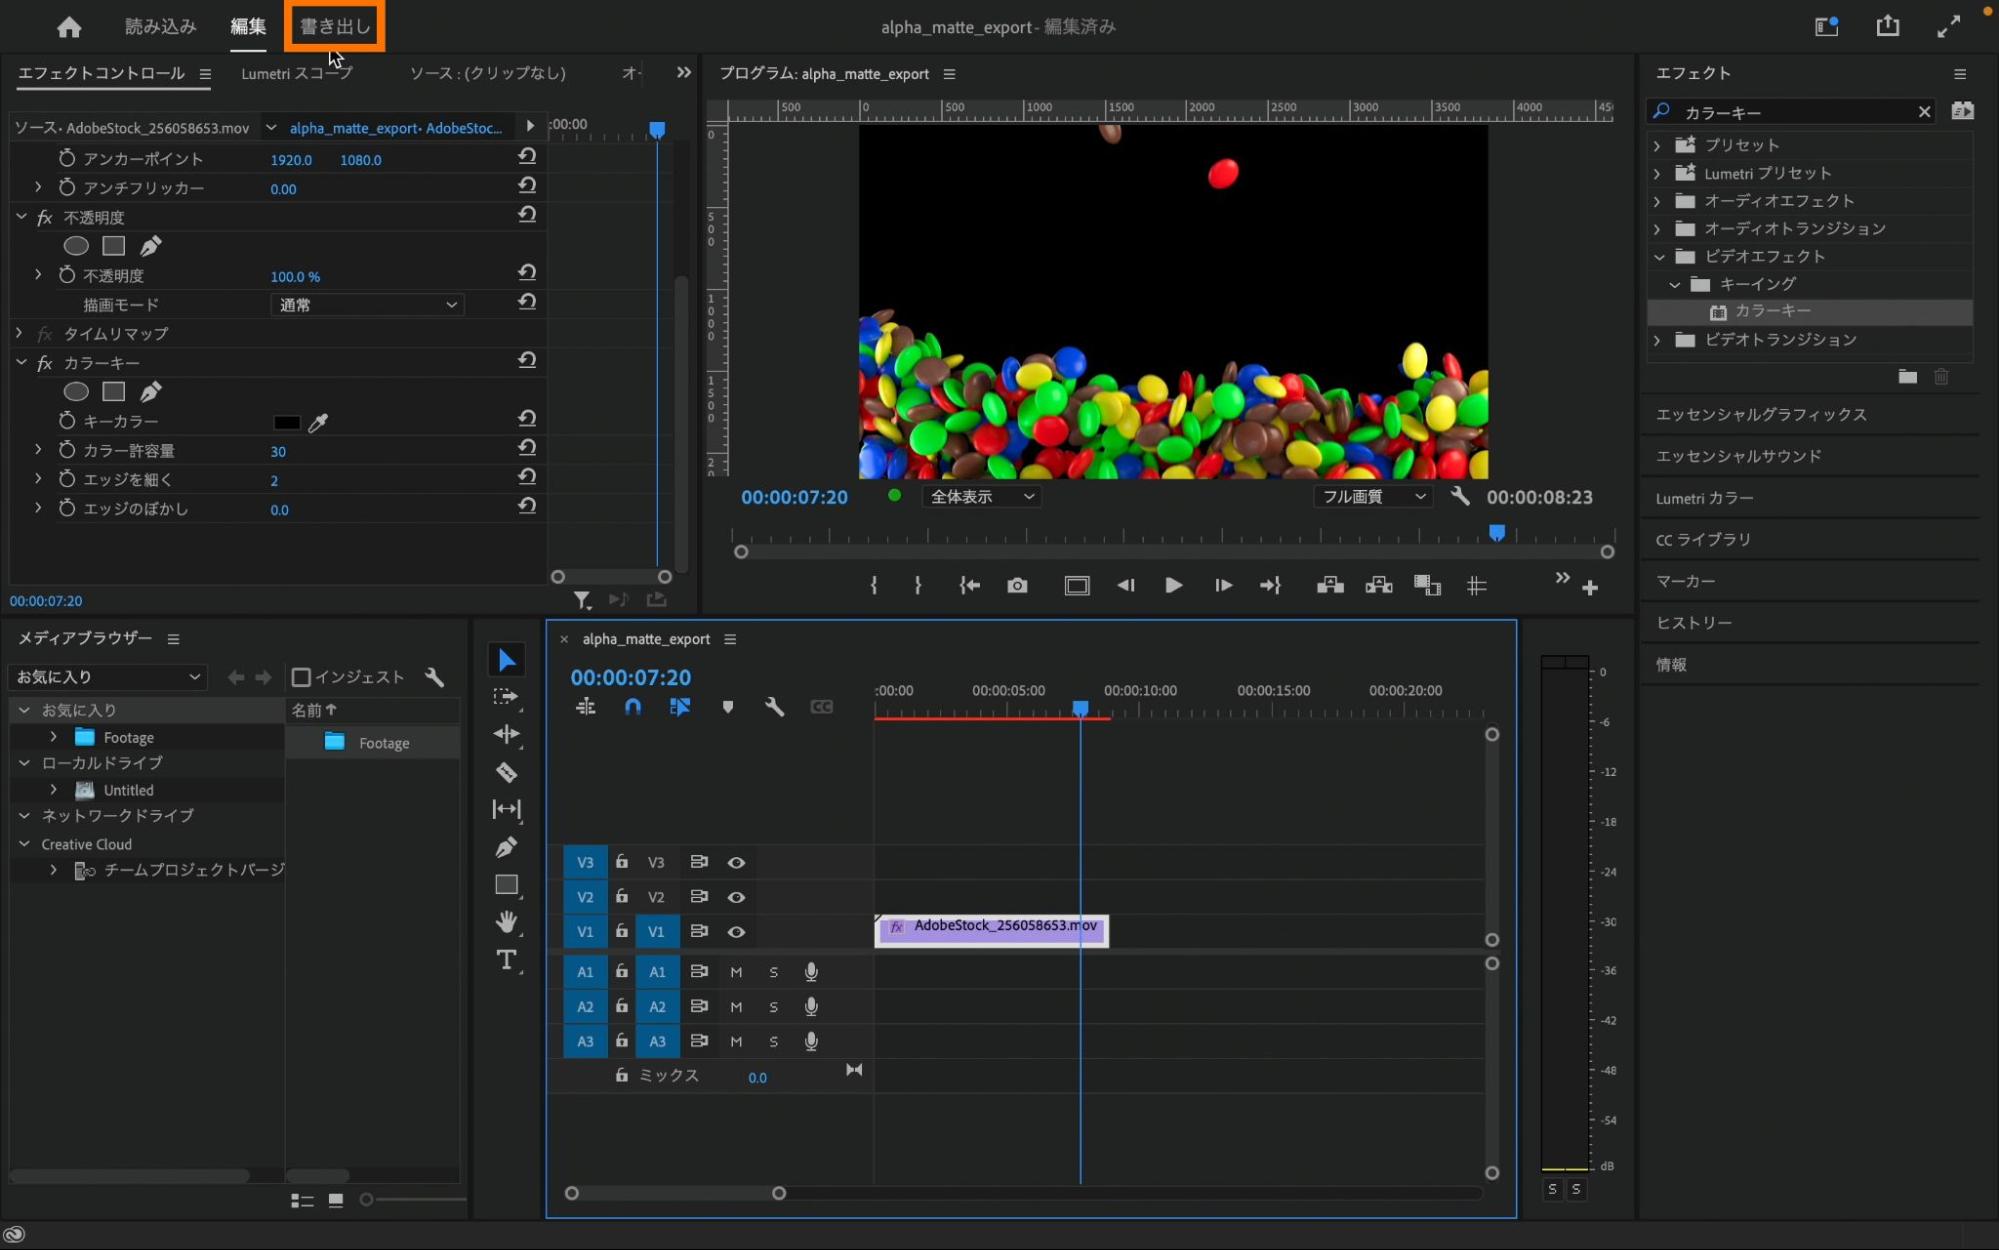The image size is (1999, 1250).
Task: Toggle timeline snapping magnet icon
Action: pyautogui.click(x=632, y=707)
